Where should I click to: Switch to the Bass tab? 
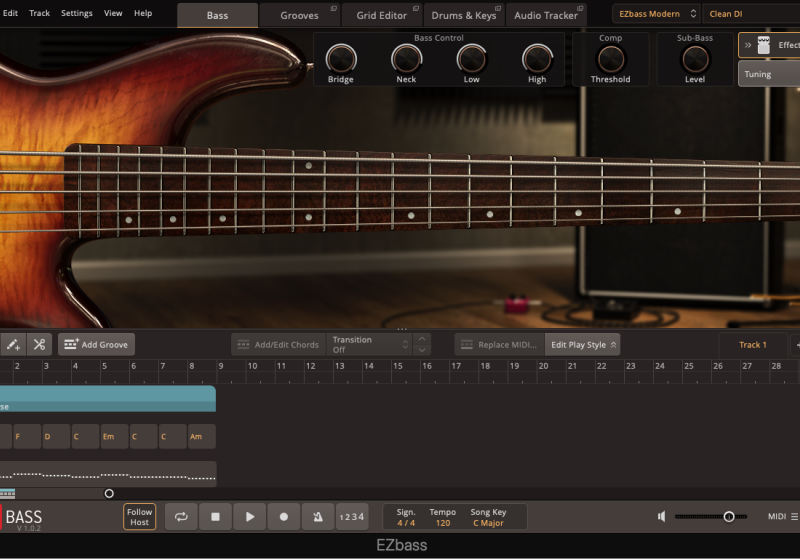217,15
